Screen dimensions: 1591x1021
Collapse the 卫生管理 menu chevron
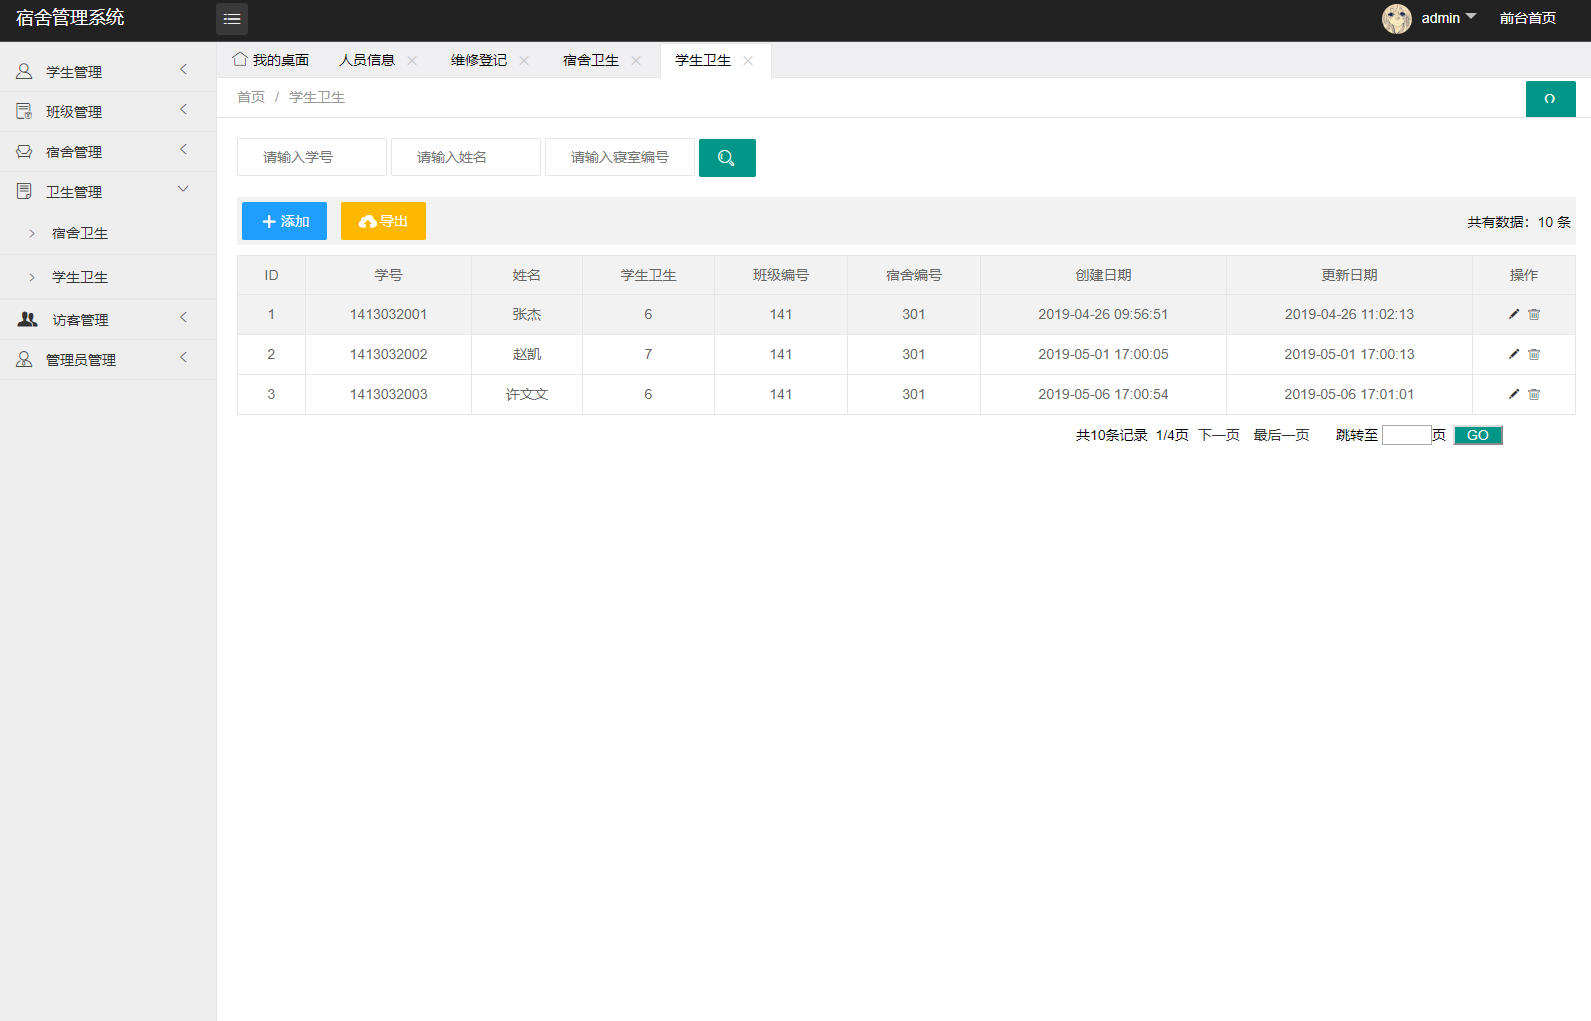pos(183,189)
